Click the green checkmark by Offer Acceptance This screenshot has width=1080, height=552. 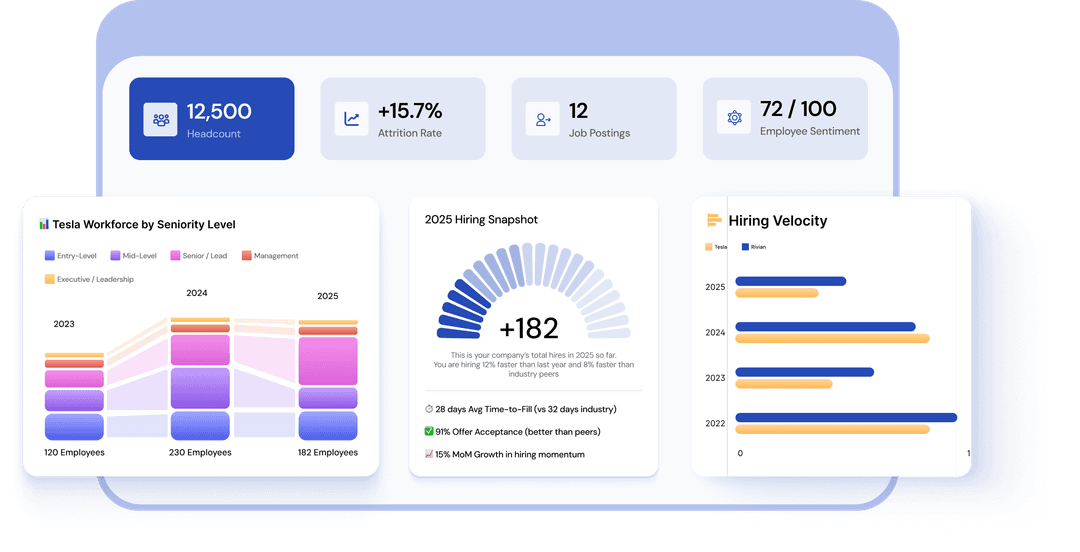429,432
